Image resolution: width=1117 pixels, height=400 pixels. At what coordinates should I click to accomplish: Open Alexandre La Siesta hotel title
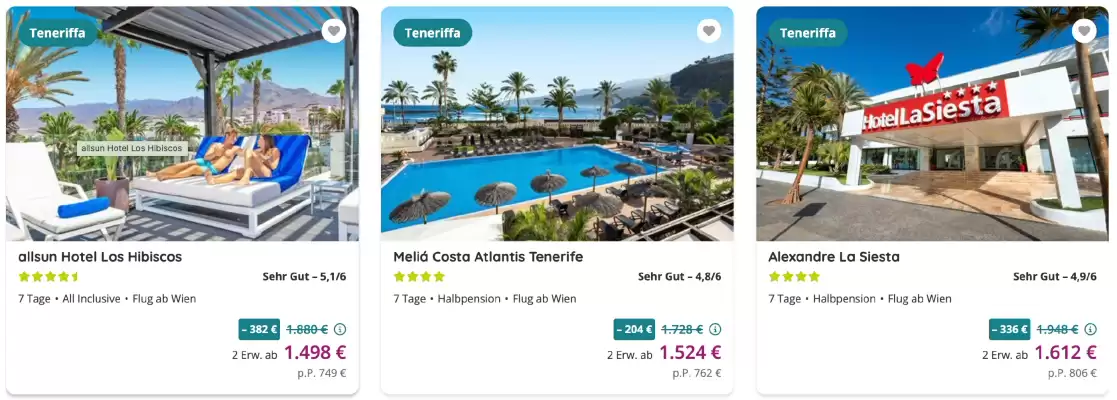(x=833, y=257)
